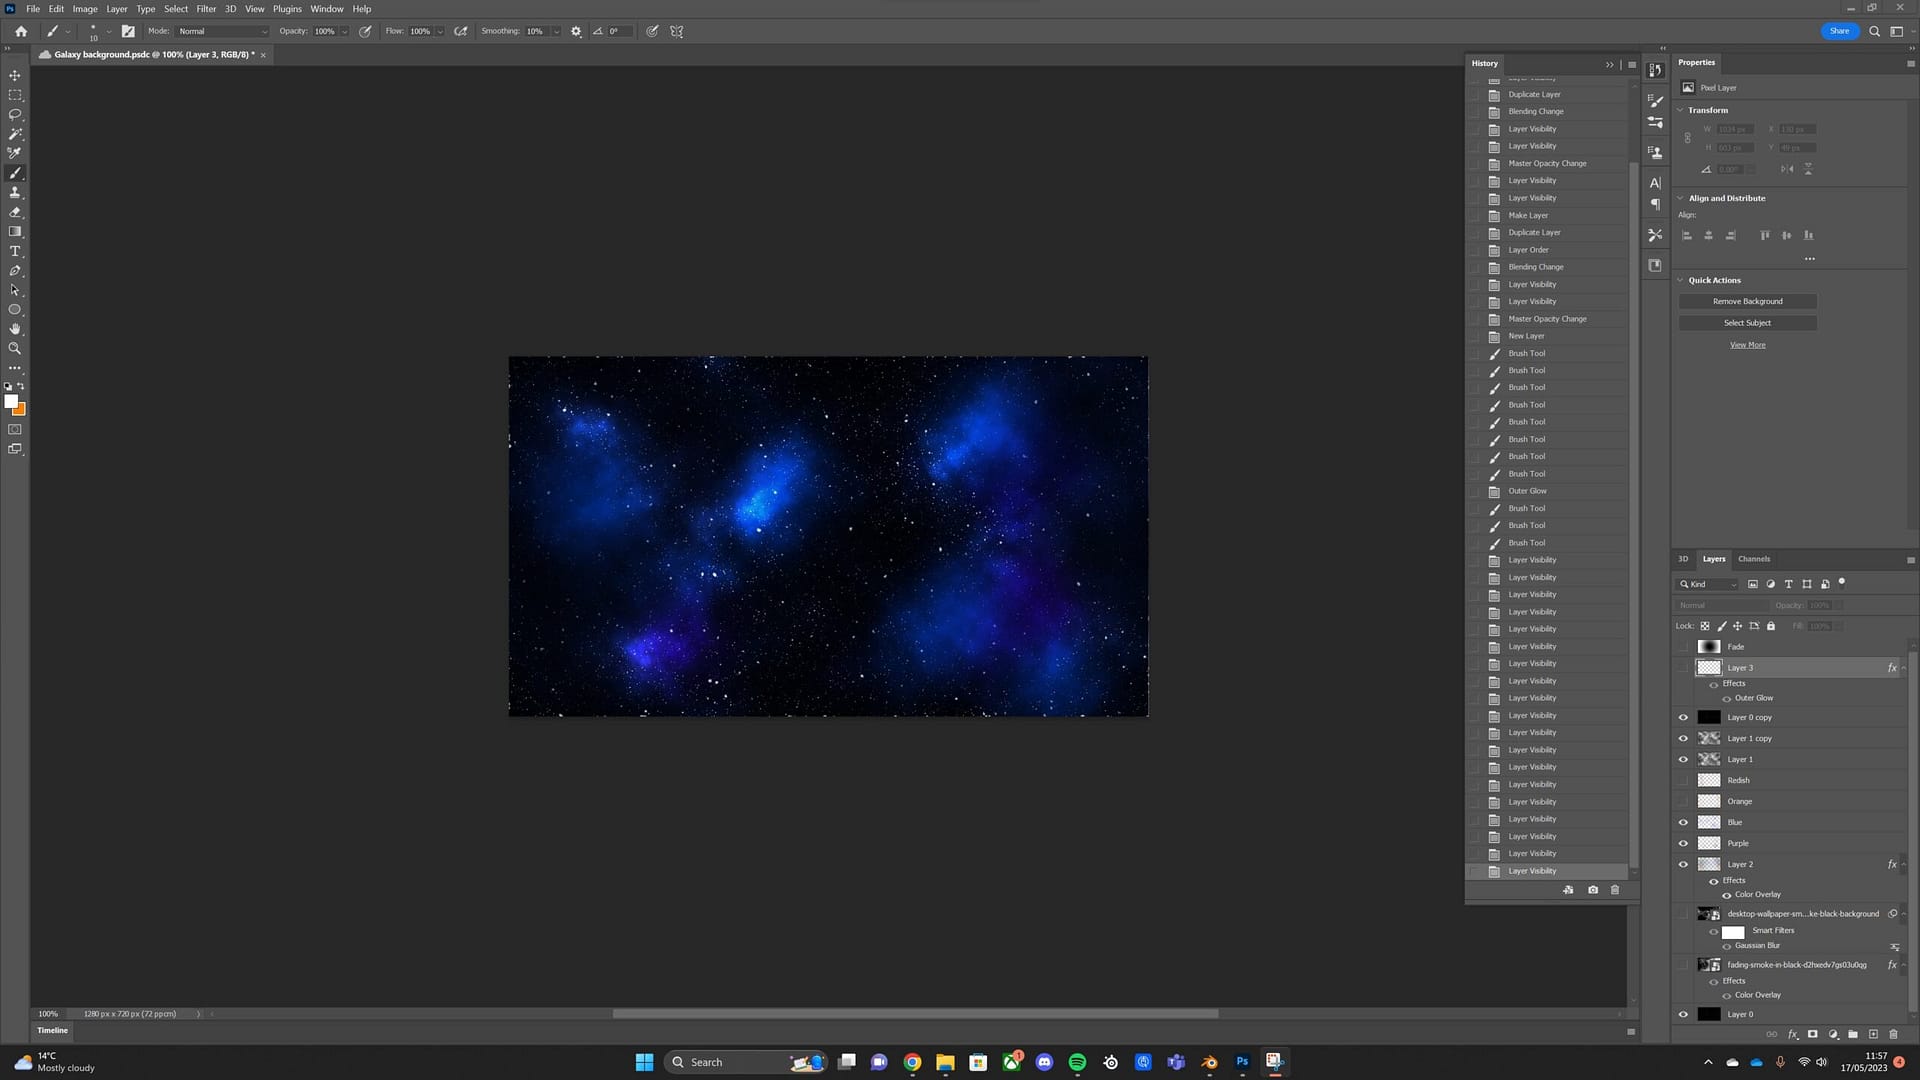This screenshot has width=1920, height=1080.
Task: Open the View More link under Quick Actions
Action: point(1747,344)
